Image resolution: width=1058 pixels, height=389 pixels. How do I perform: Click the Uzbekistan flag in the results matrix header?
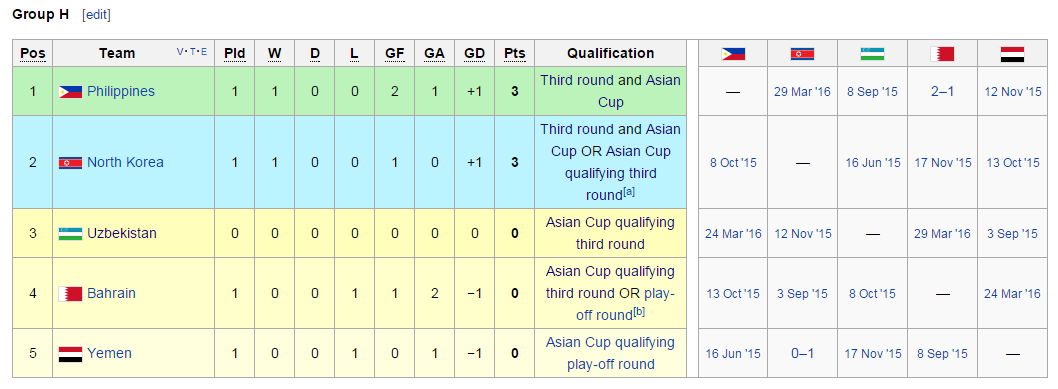pos(872,53)
